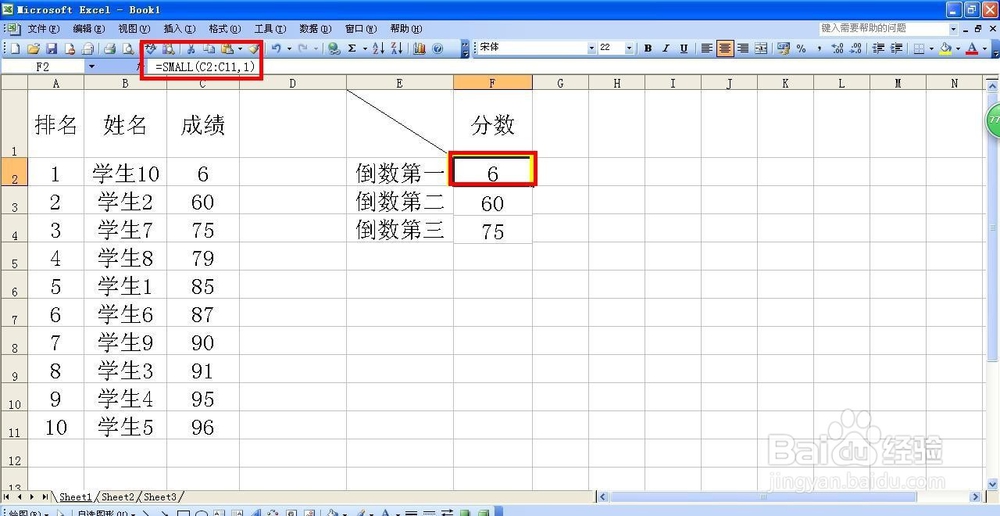
Task: Go to first sheet navigation arrow
Action: pos(7,497)
